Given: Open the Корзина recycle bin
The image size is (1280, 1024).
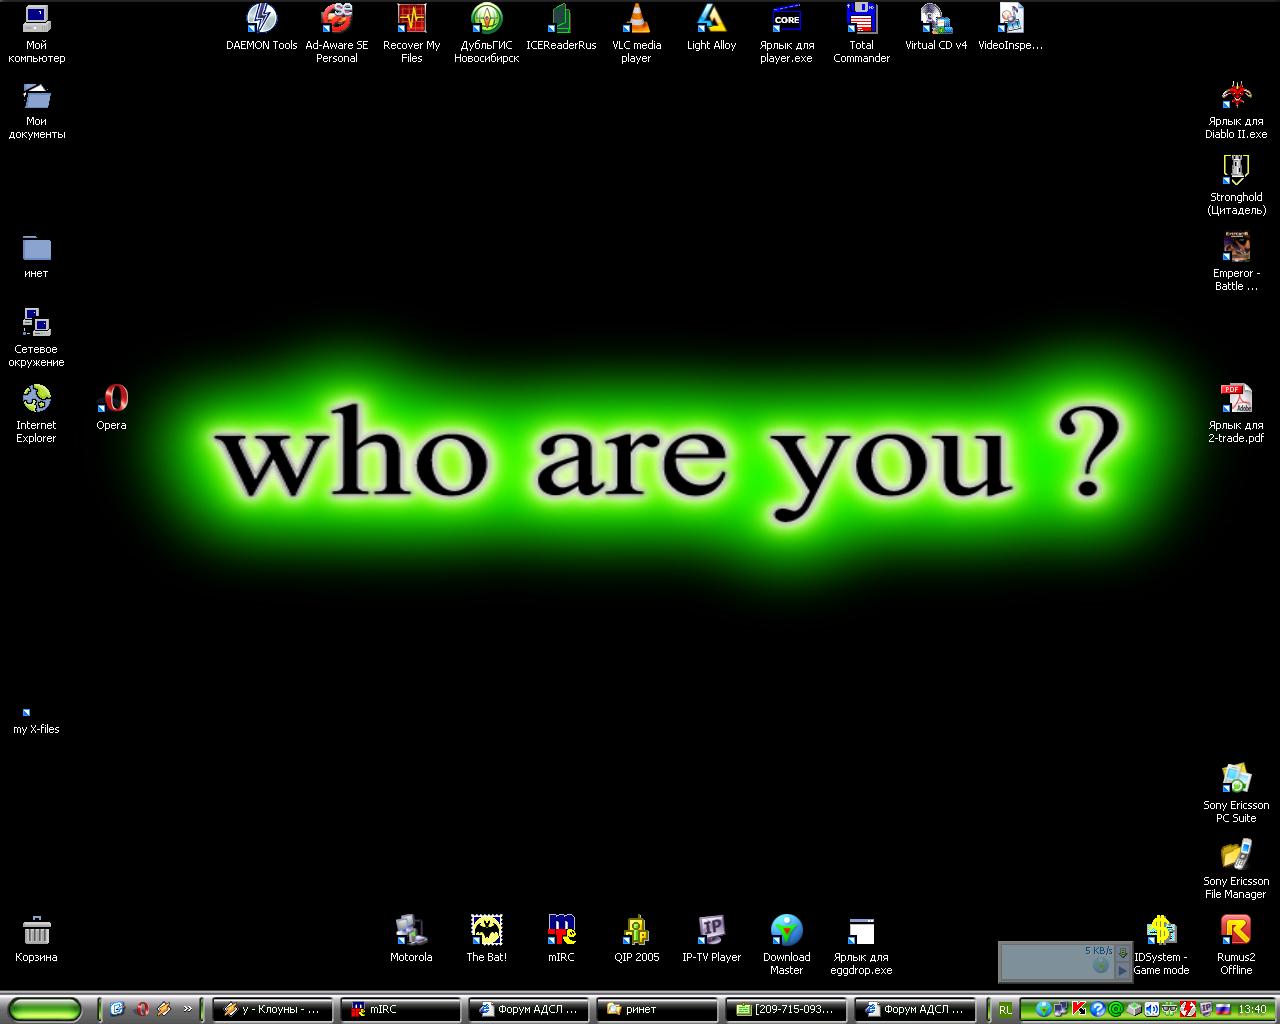Looking at the screenshot, I should pyautogui.click(x=37, y=931).
